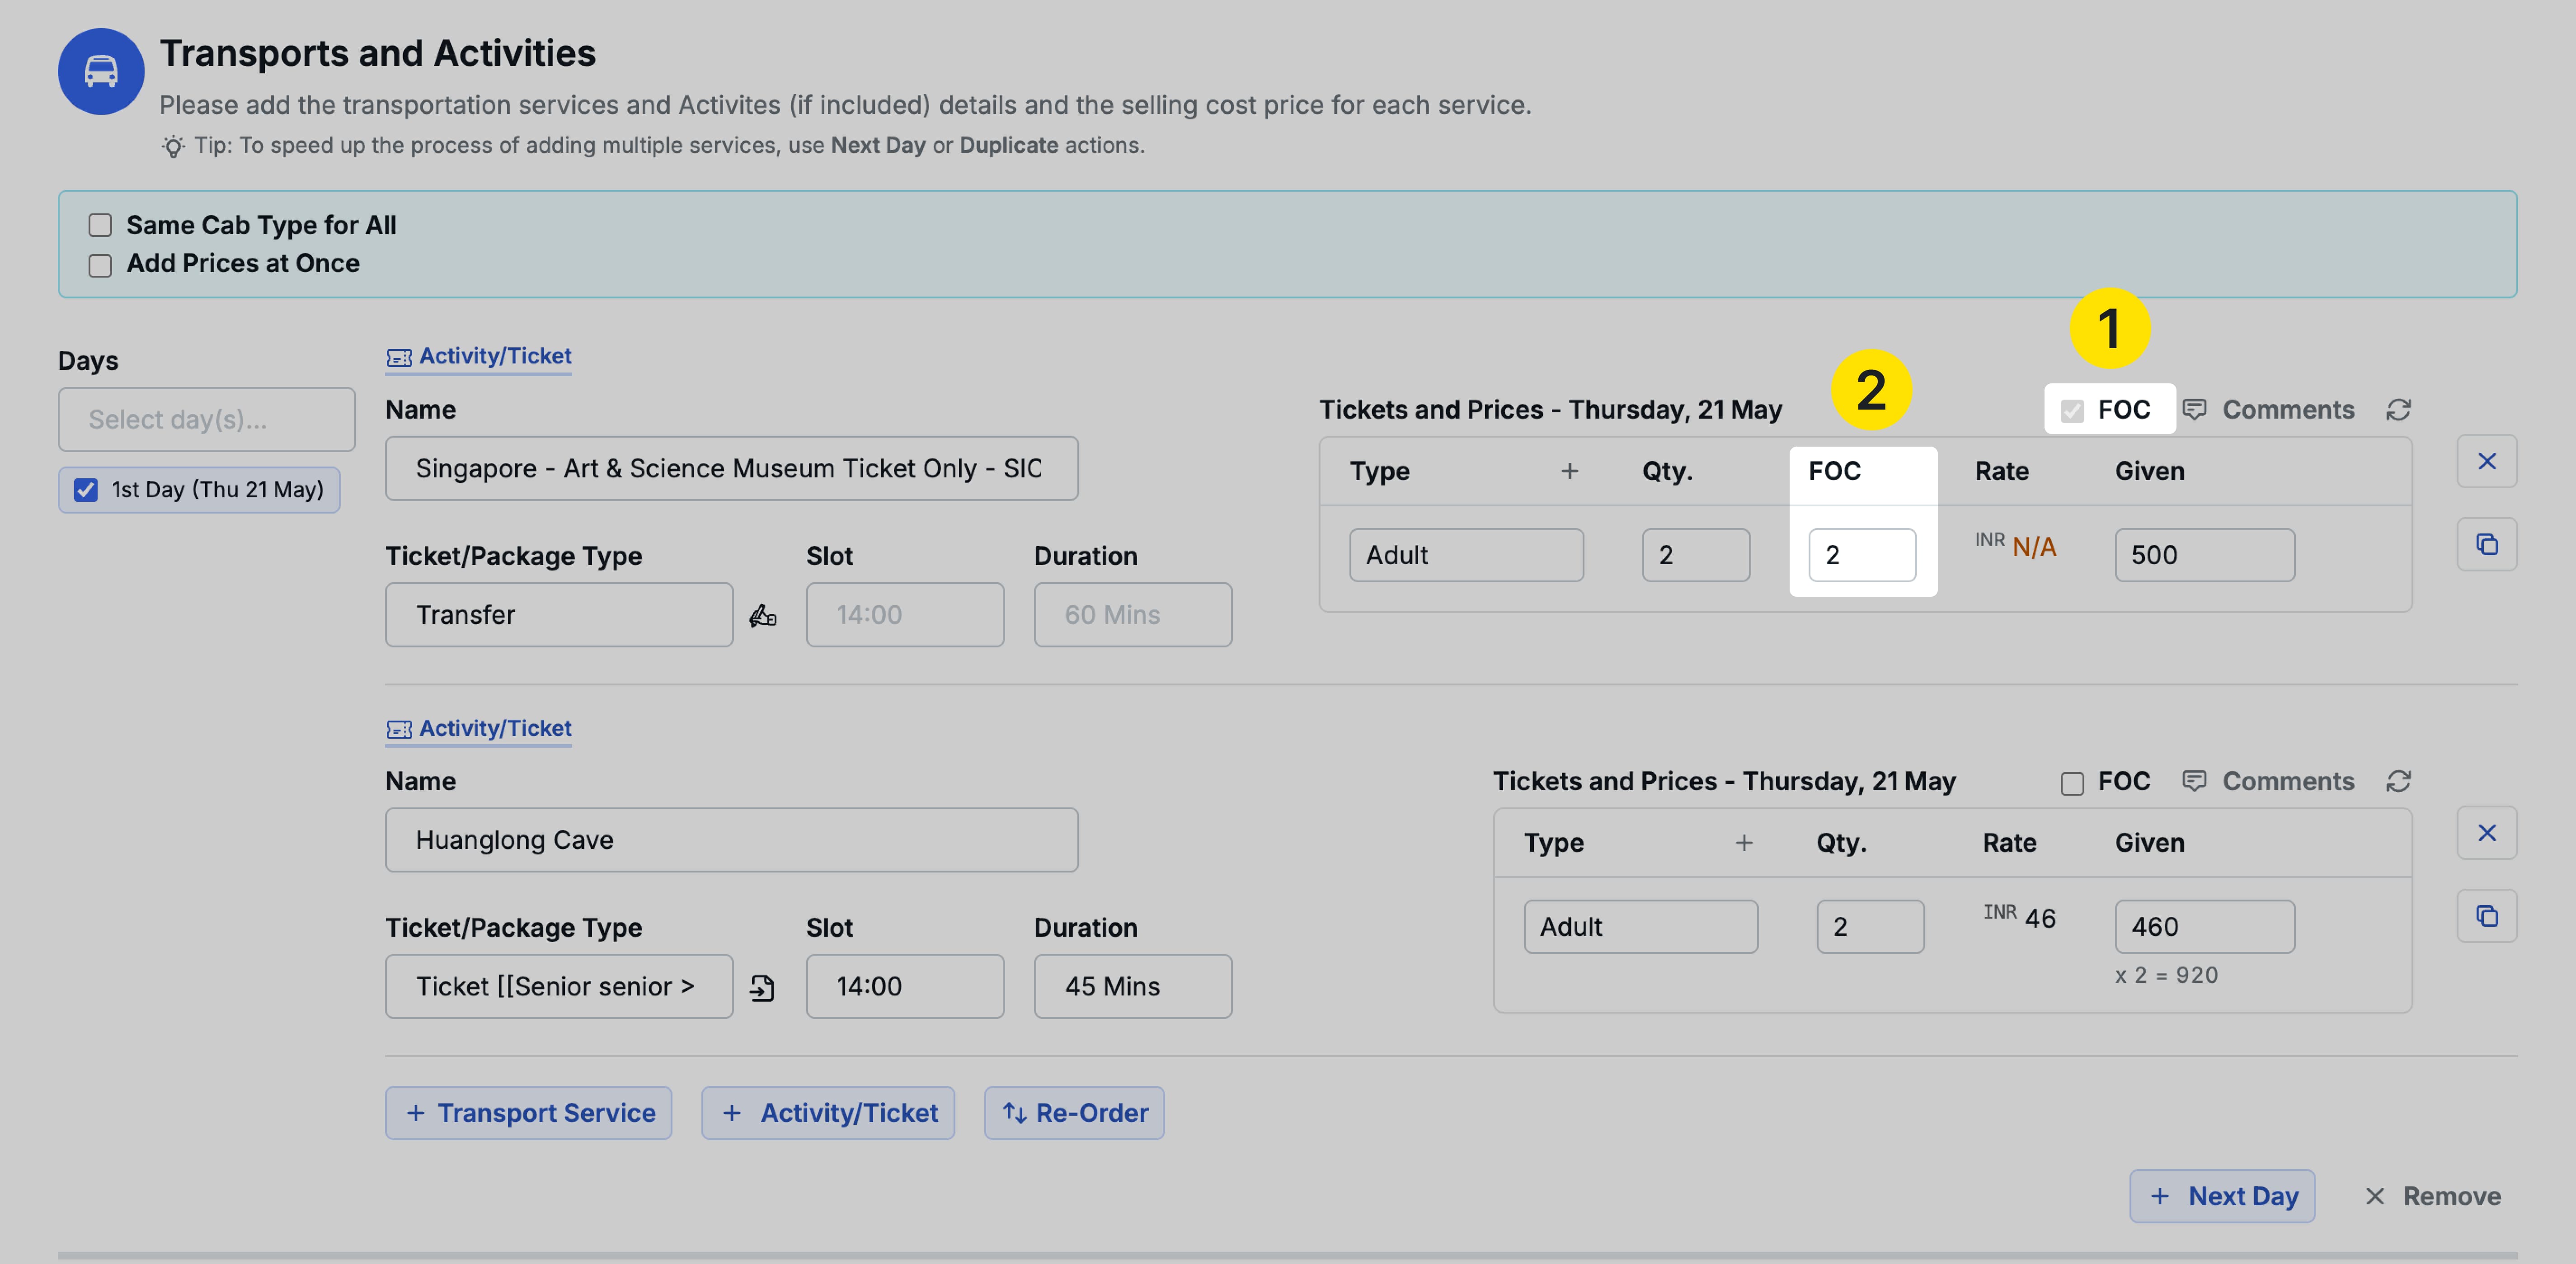Click the import icon next to Ticket [[Senior senior
This screenshot has width=2576, height=1264.
763,987
